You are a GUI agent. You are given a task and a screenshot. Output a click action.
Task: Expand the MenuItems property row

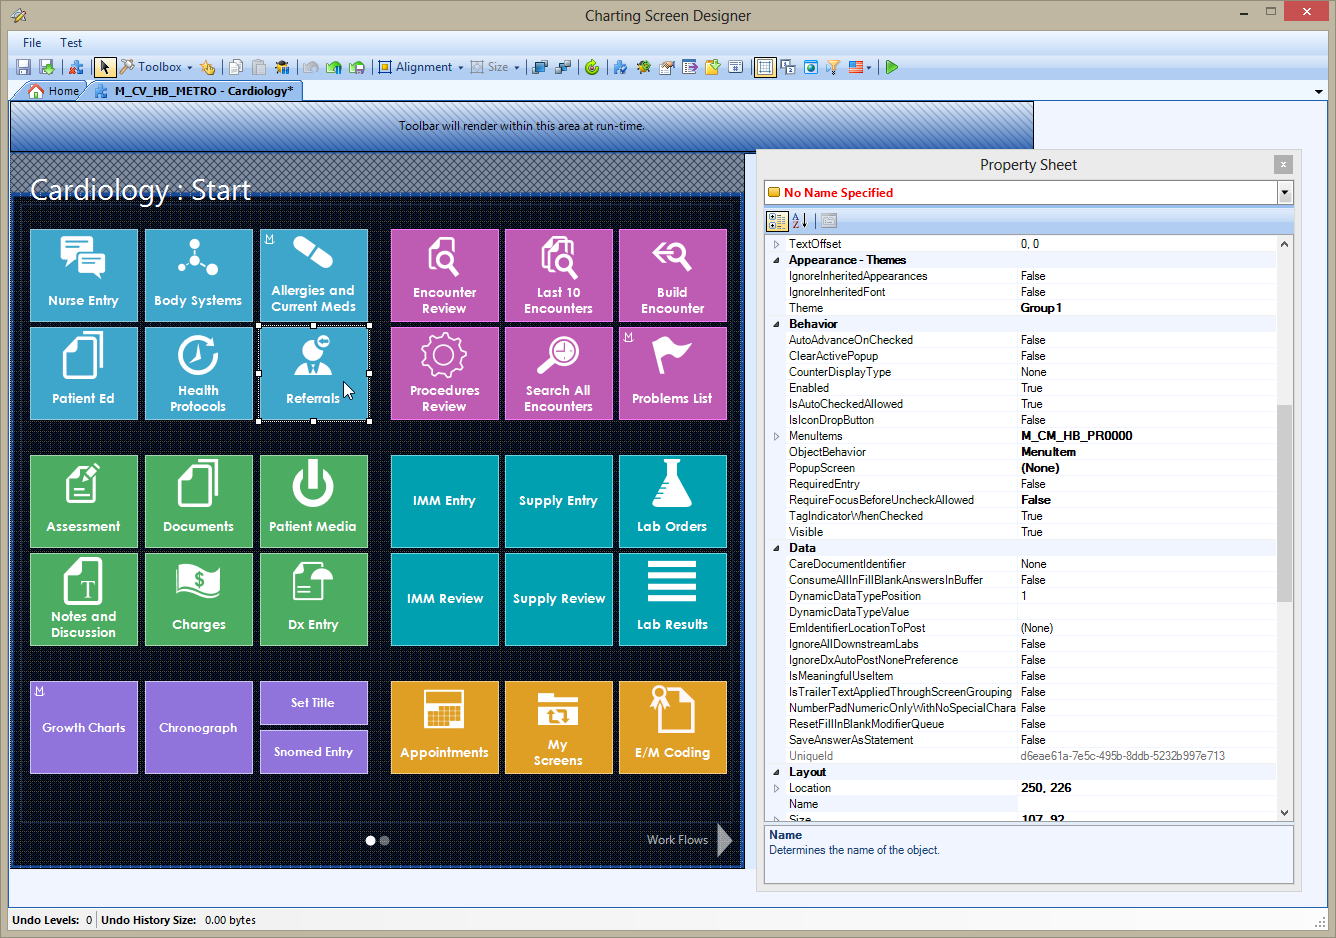pyautogui.click(x=776, y=436)
